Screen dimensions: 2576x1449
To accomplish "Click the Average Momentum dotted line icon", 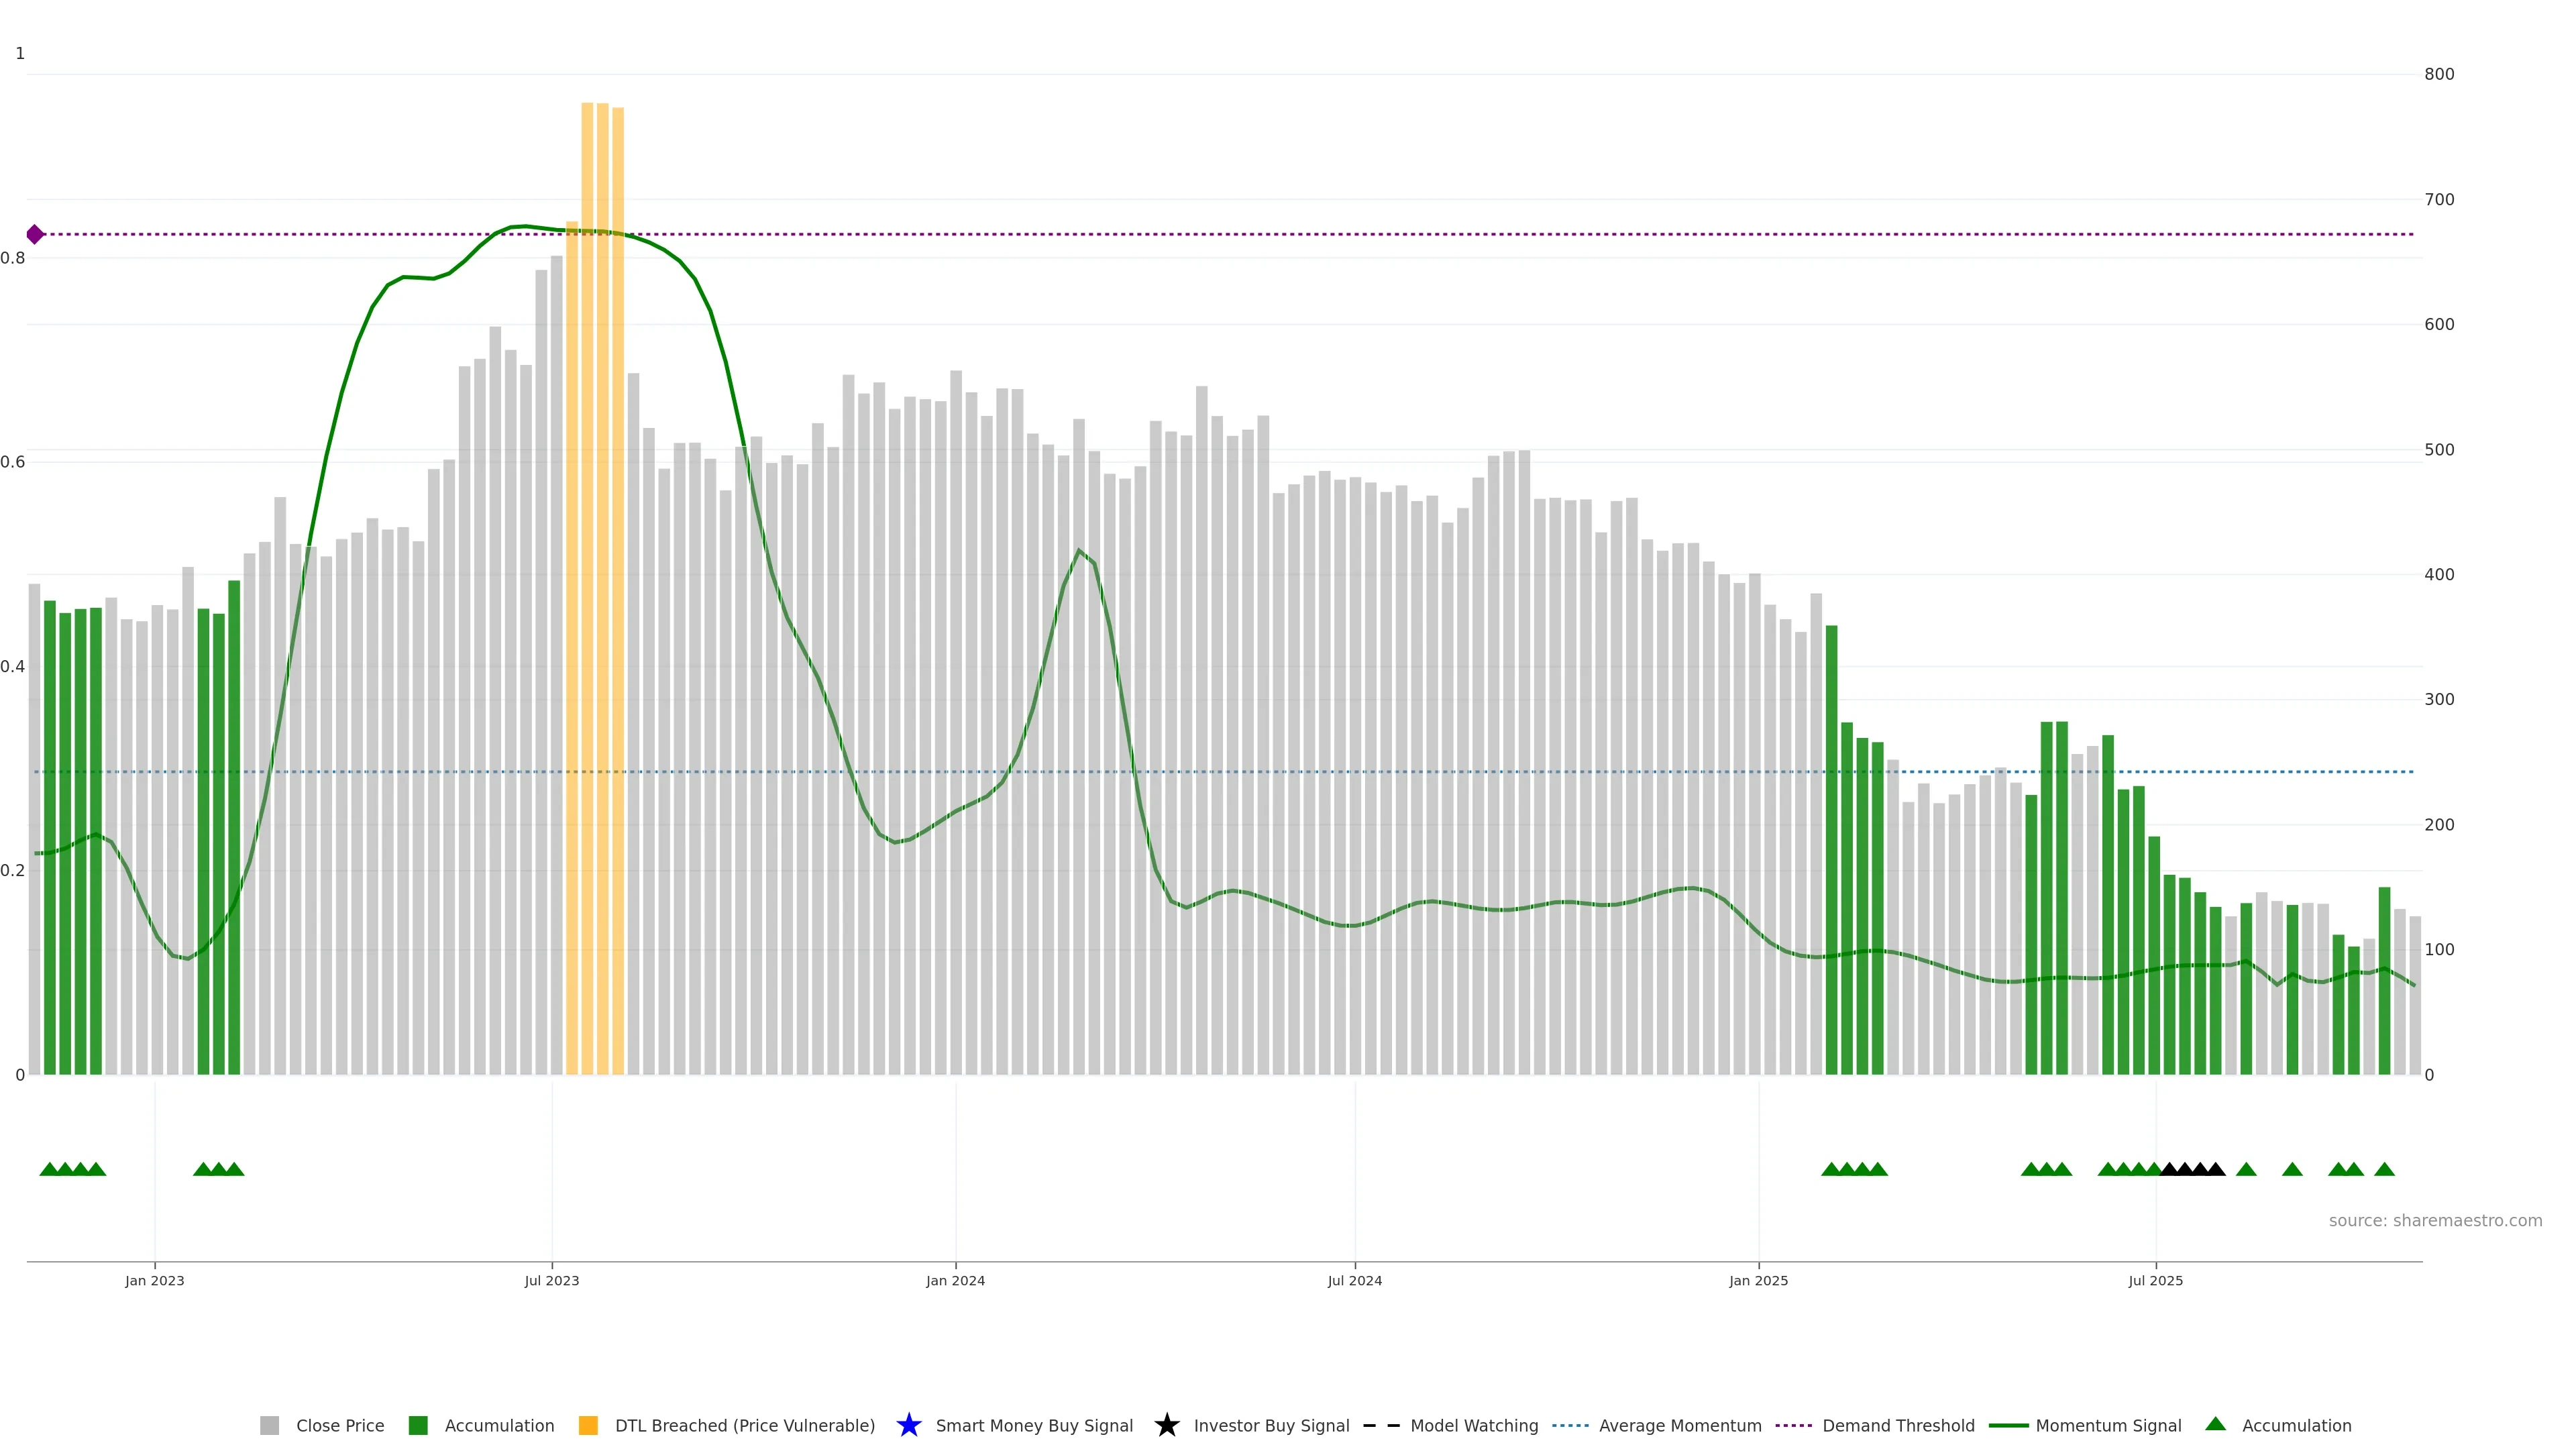I will (x=1570, y=1425).
